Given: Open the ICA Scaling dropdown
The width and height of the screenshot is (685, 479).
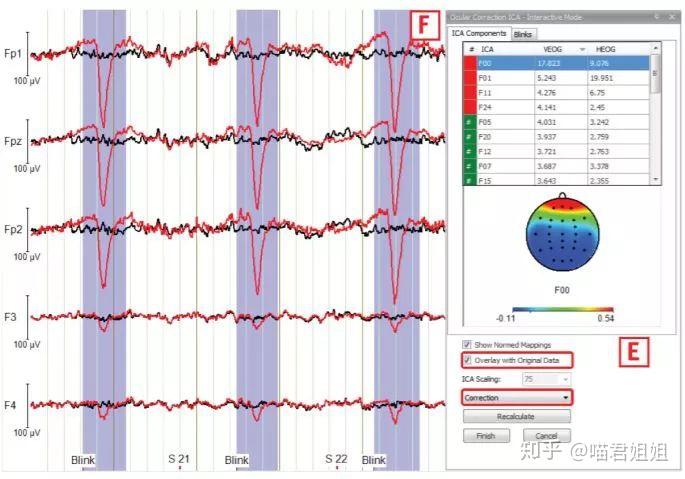Looking at the screenshot, I should pyautogui.click(x=547, y=379).
